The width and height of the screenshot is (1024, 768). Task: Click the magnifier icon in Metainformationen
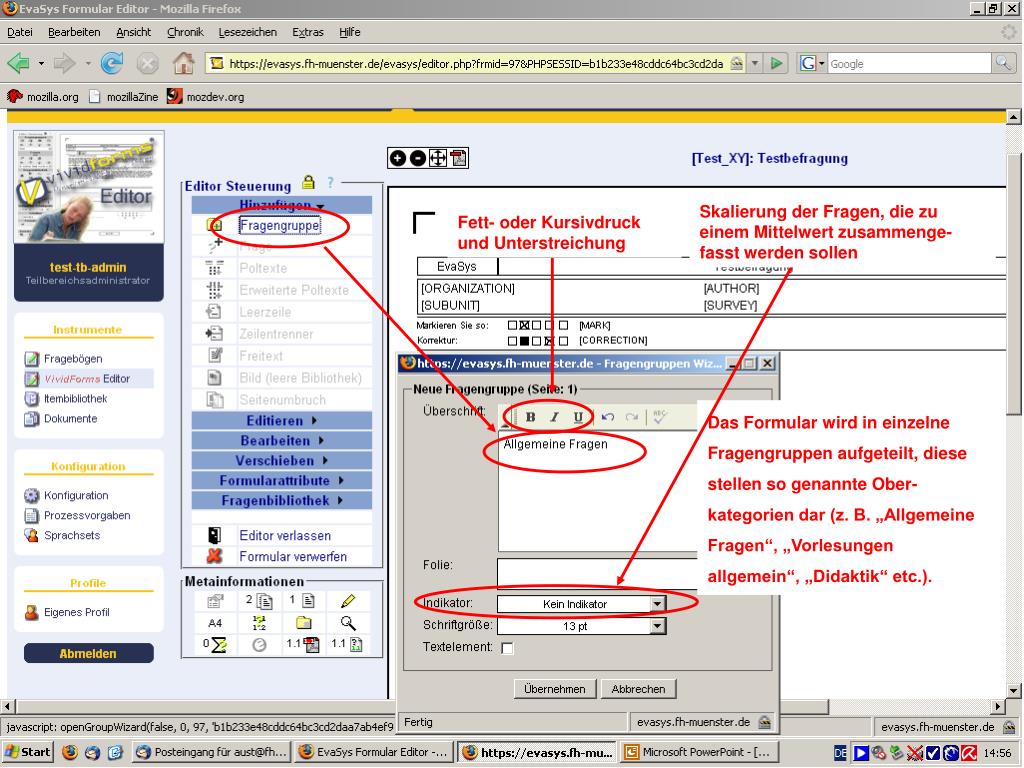click(348, 623)
